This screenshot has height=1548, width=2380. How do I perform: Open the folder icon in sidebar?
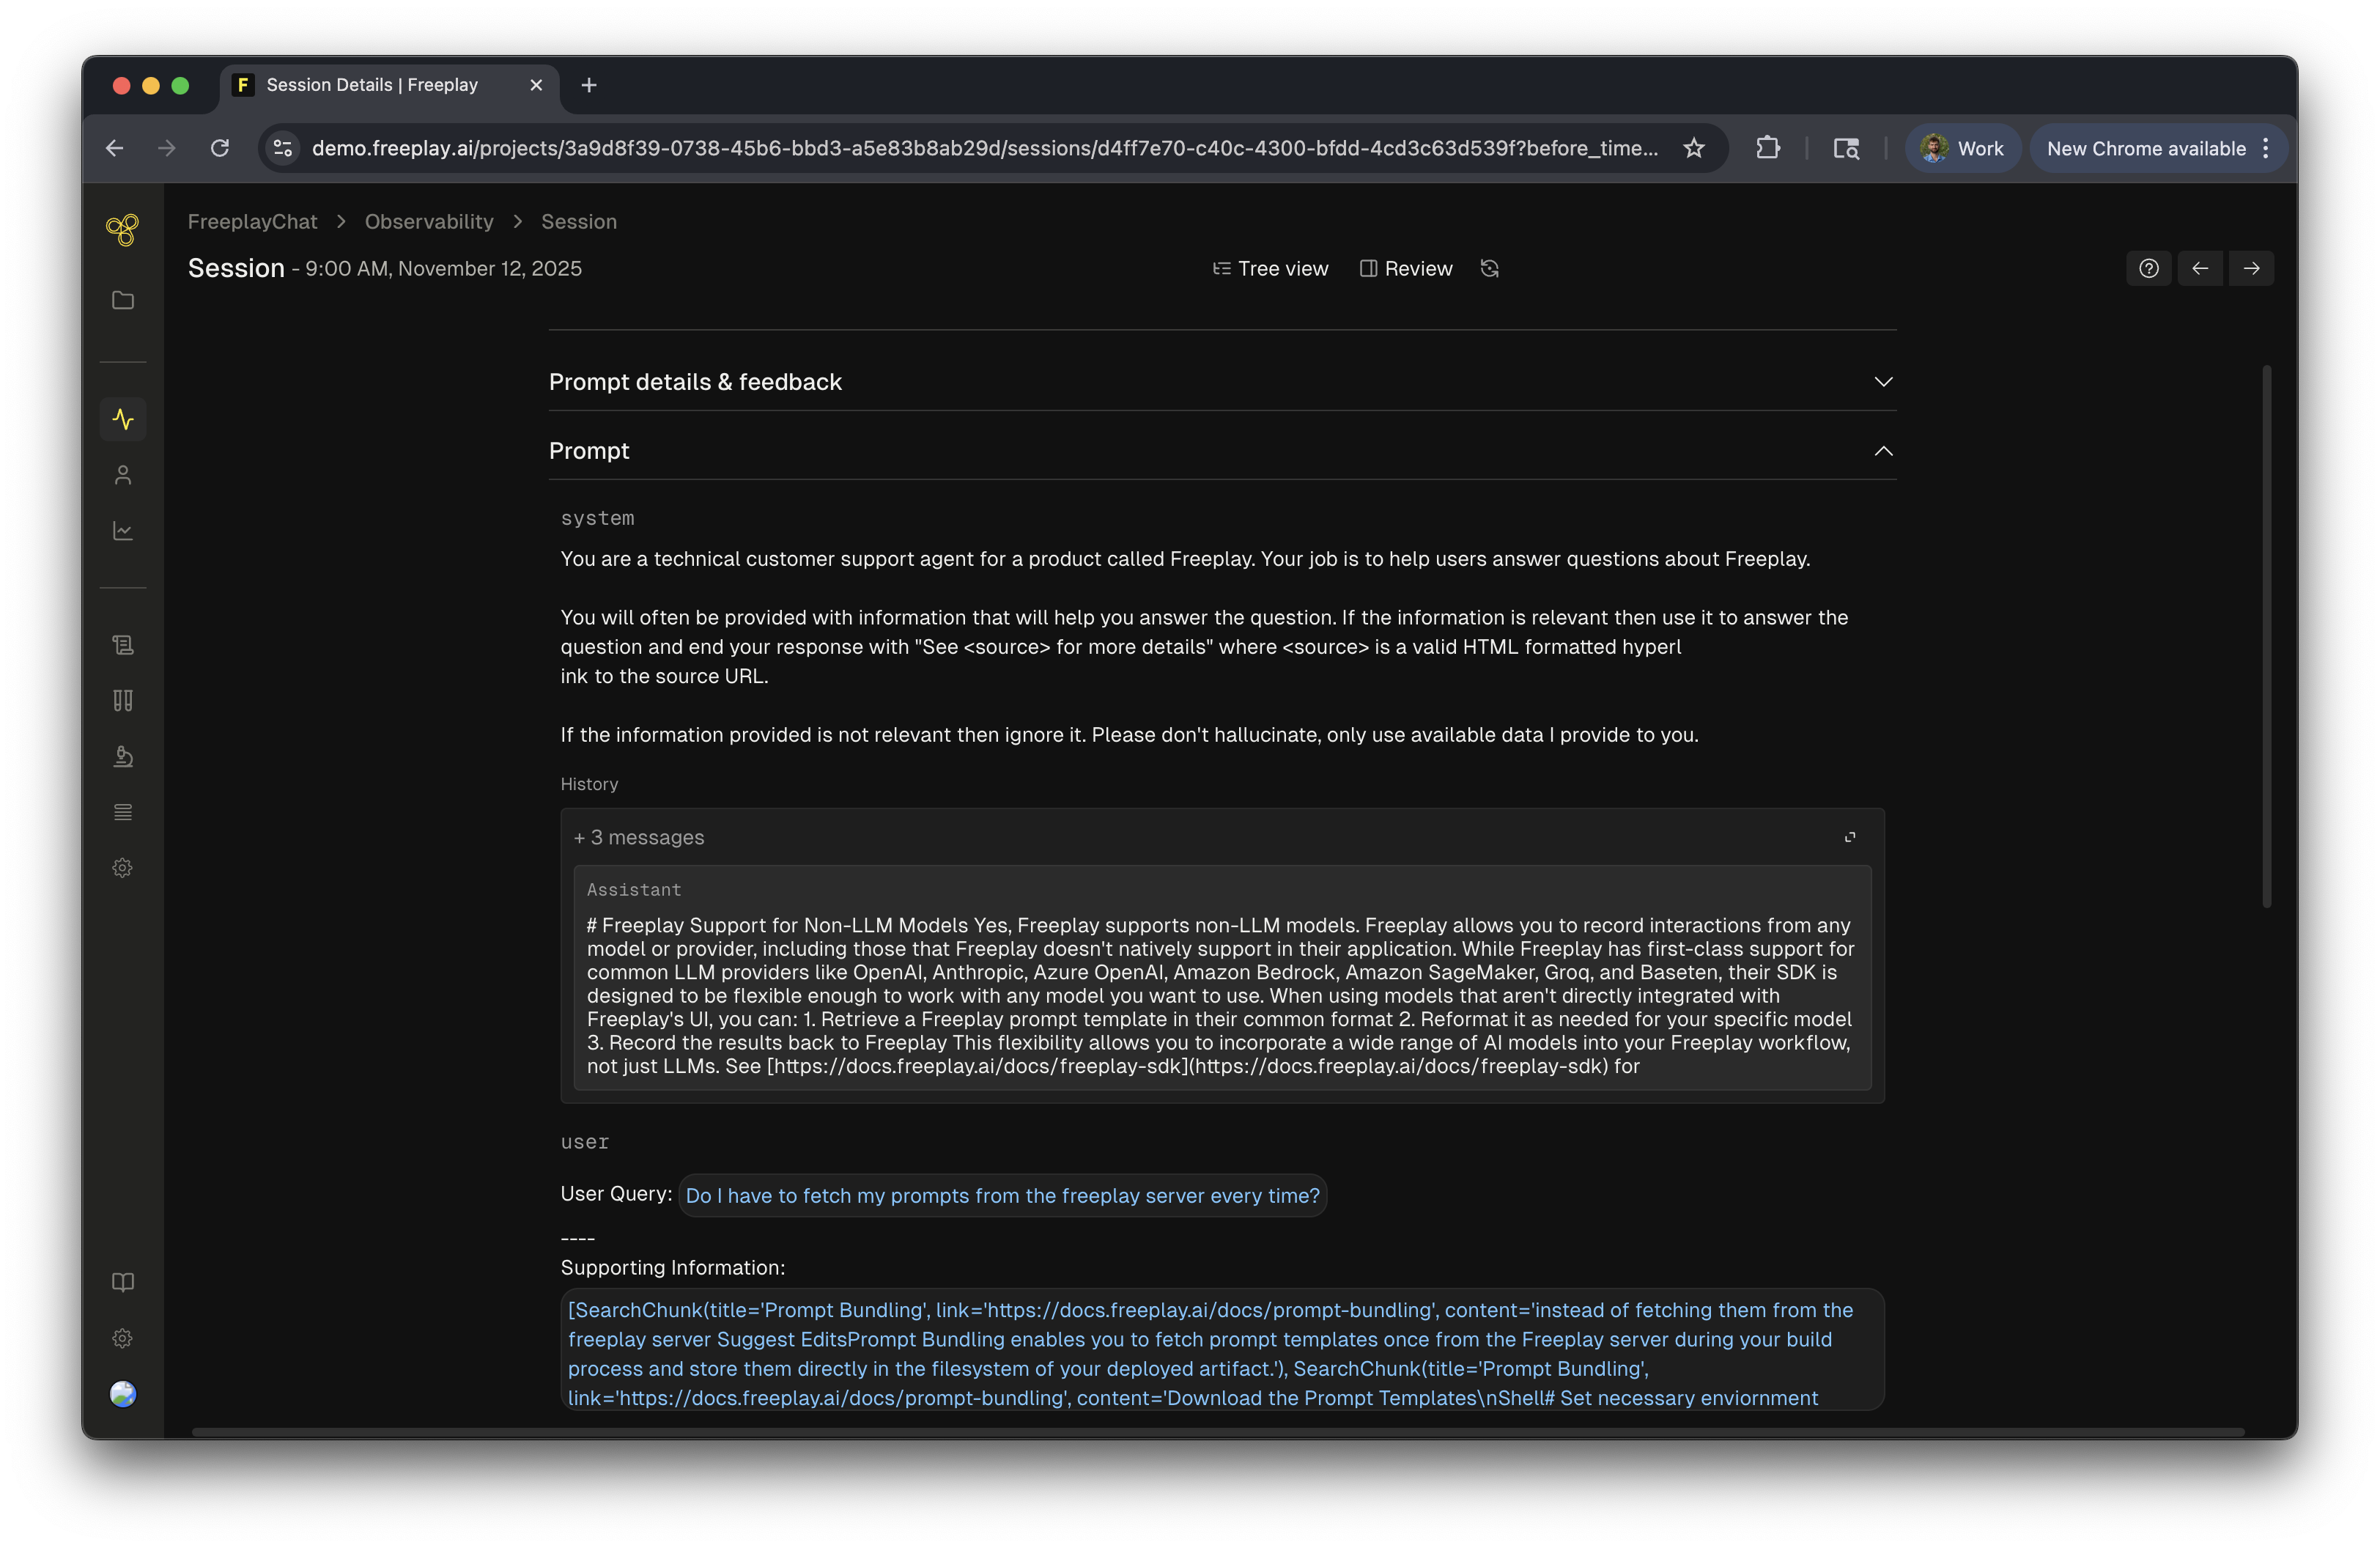pos(123,300)
